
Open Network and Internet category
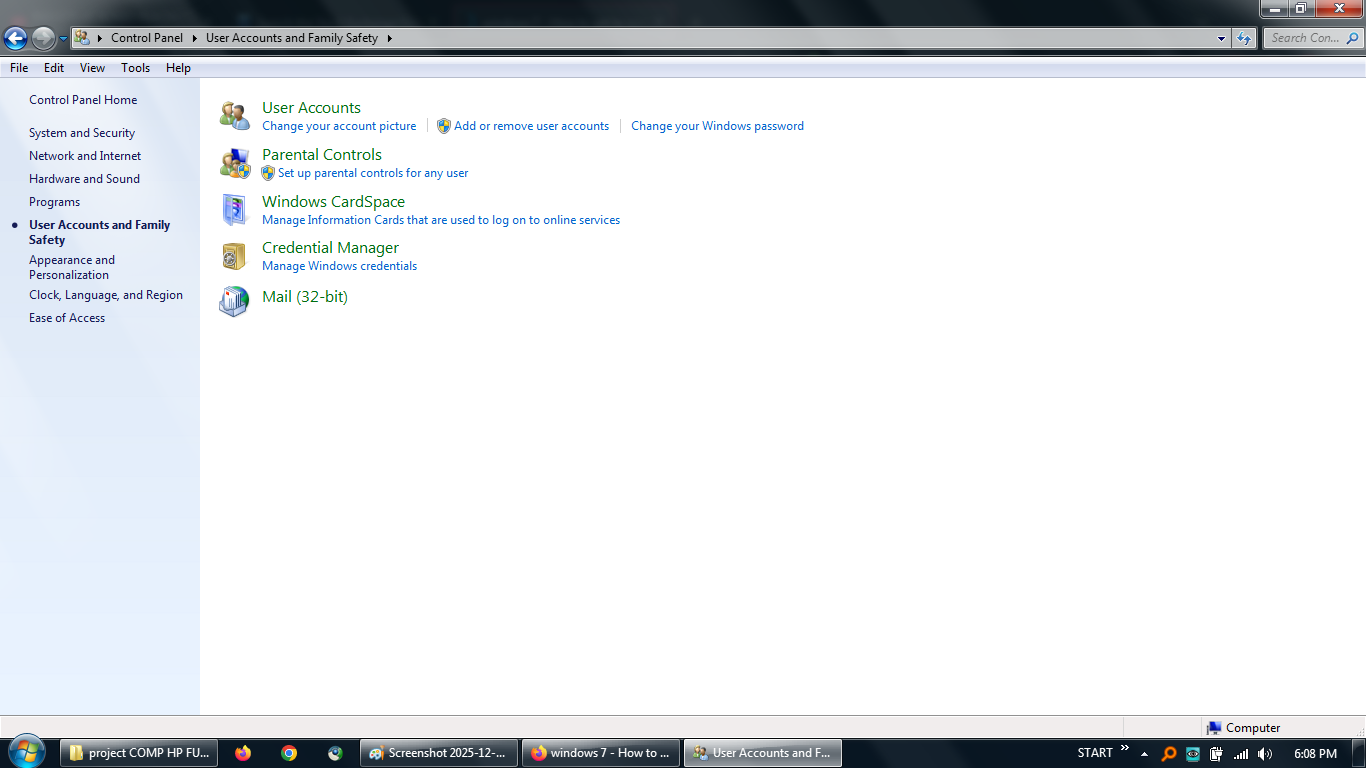85,156
